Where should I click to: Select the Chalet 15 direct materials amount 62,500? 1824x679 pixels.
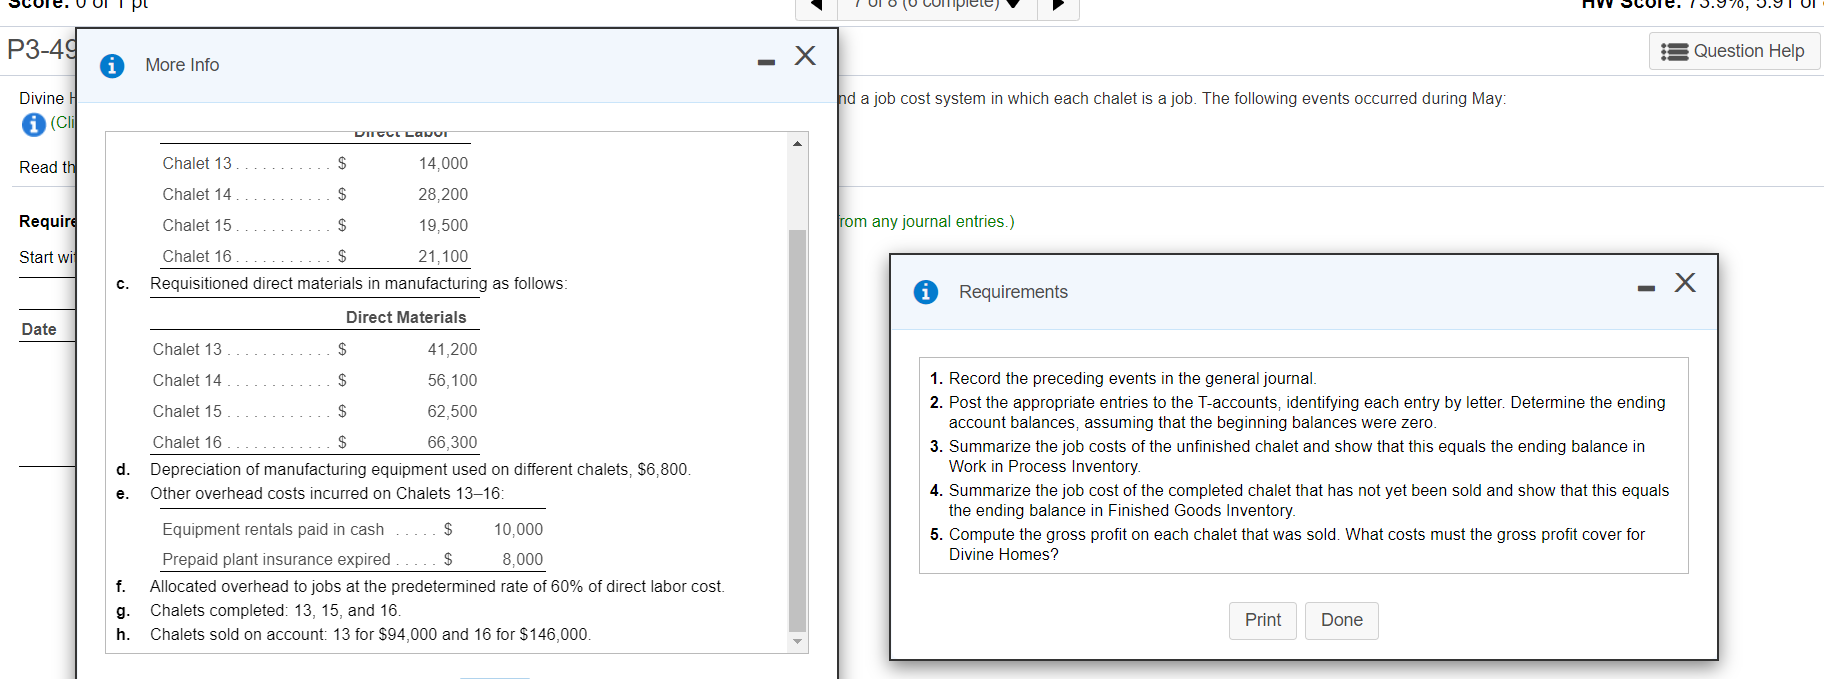pyautogui.click(x=452, y=412)
